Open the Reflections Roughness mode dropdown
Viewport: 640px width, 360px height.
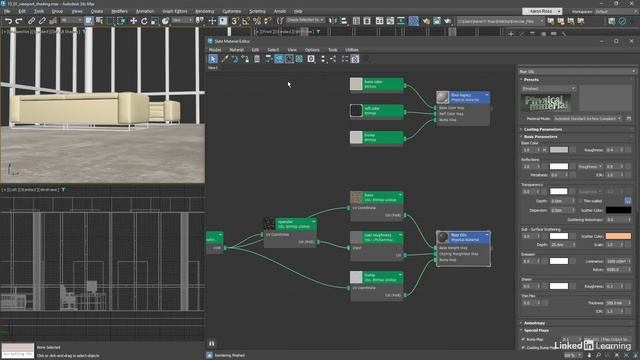[590, 166]
